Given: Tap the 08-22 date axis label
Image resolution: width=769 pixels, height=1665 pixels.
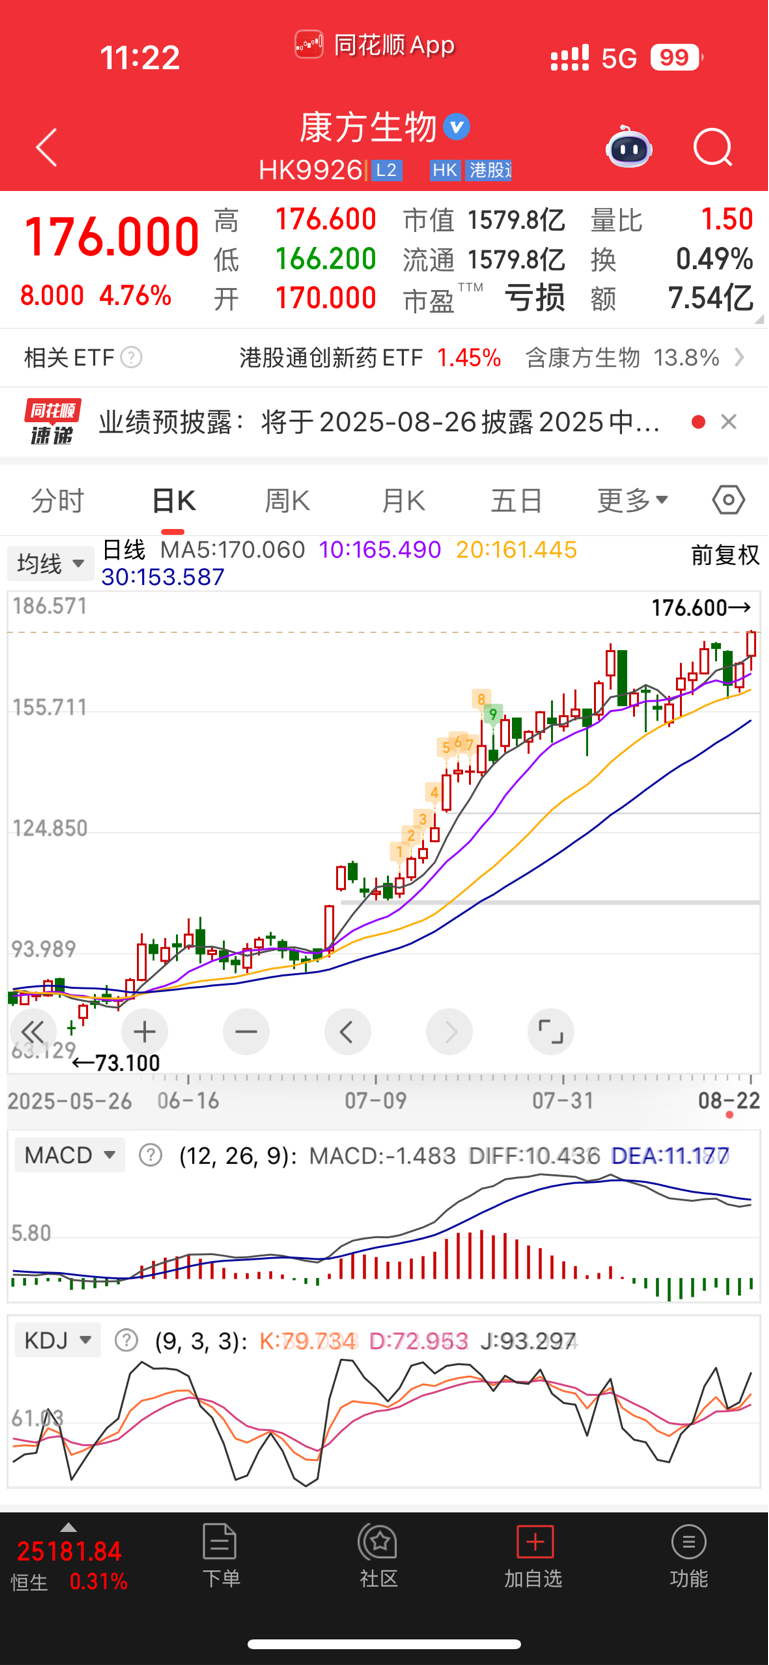Looking at the screenshot, I should [x=729, y=1100].
